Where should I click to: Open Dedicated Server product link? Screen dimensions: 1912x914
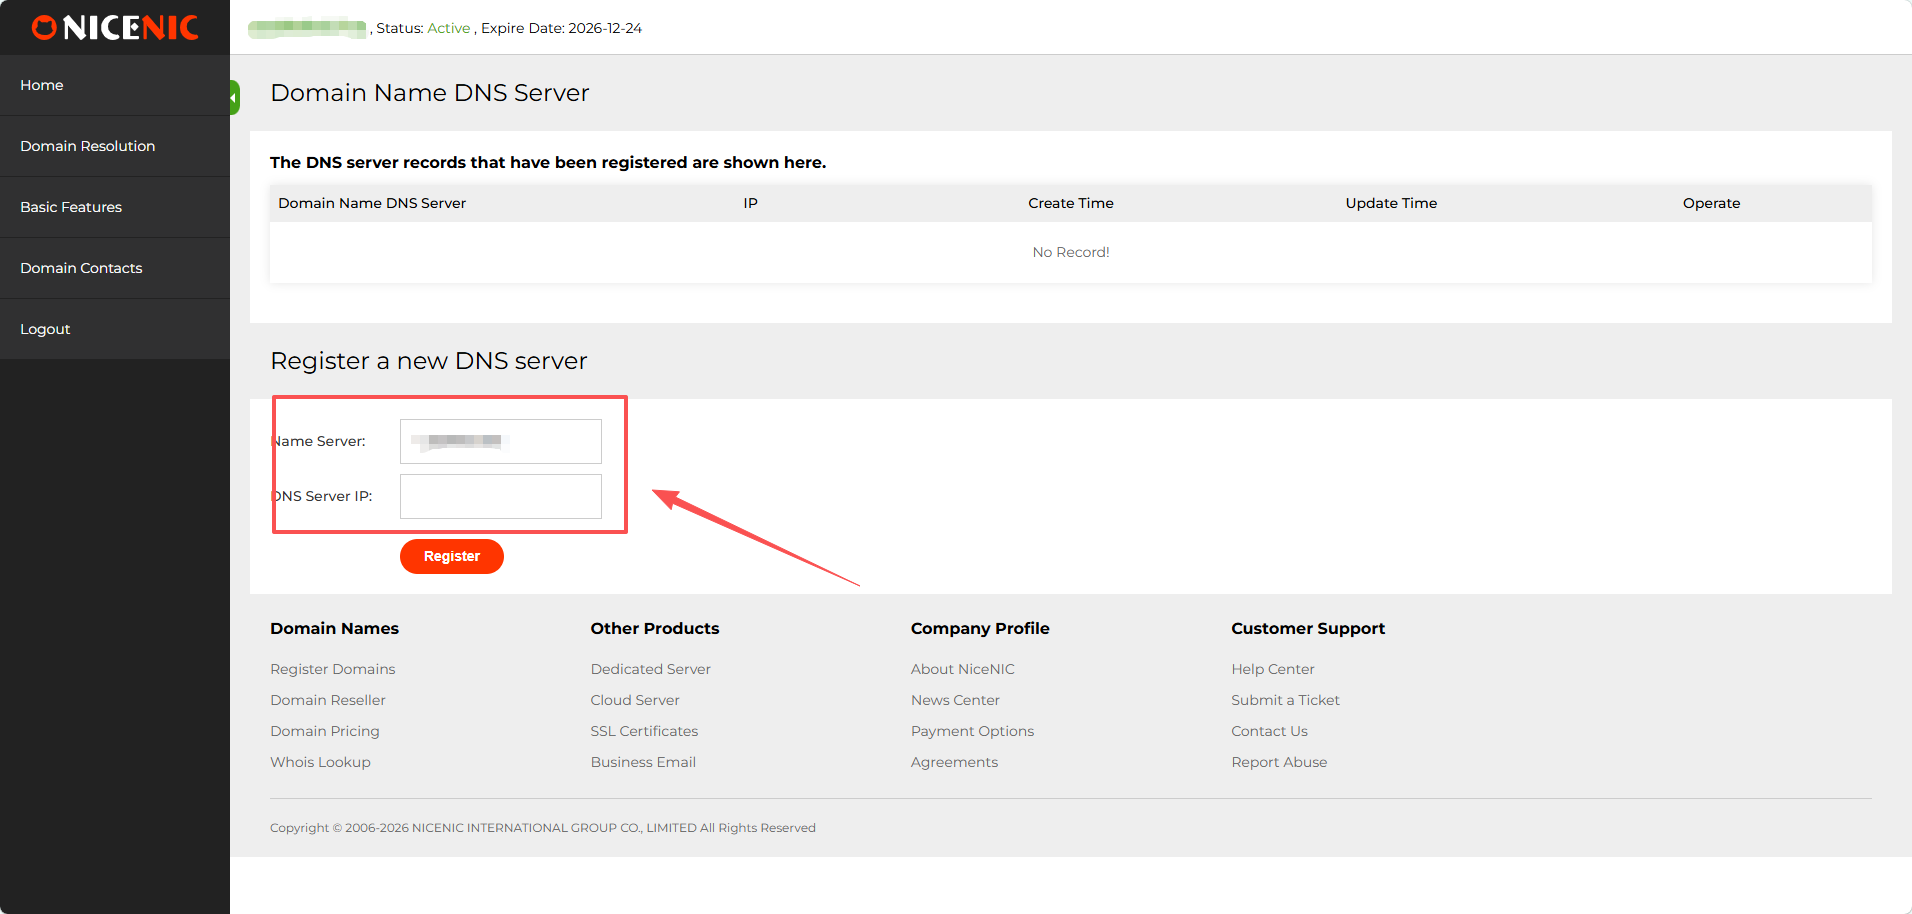point(650,669)
